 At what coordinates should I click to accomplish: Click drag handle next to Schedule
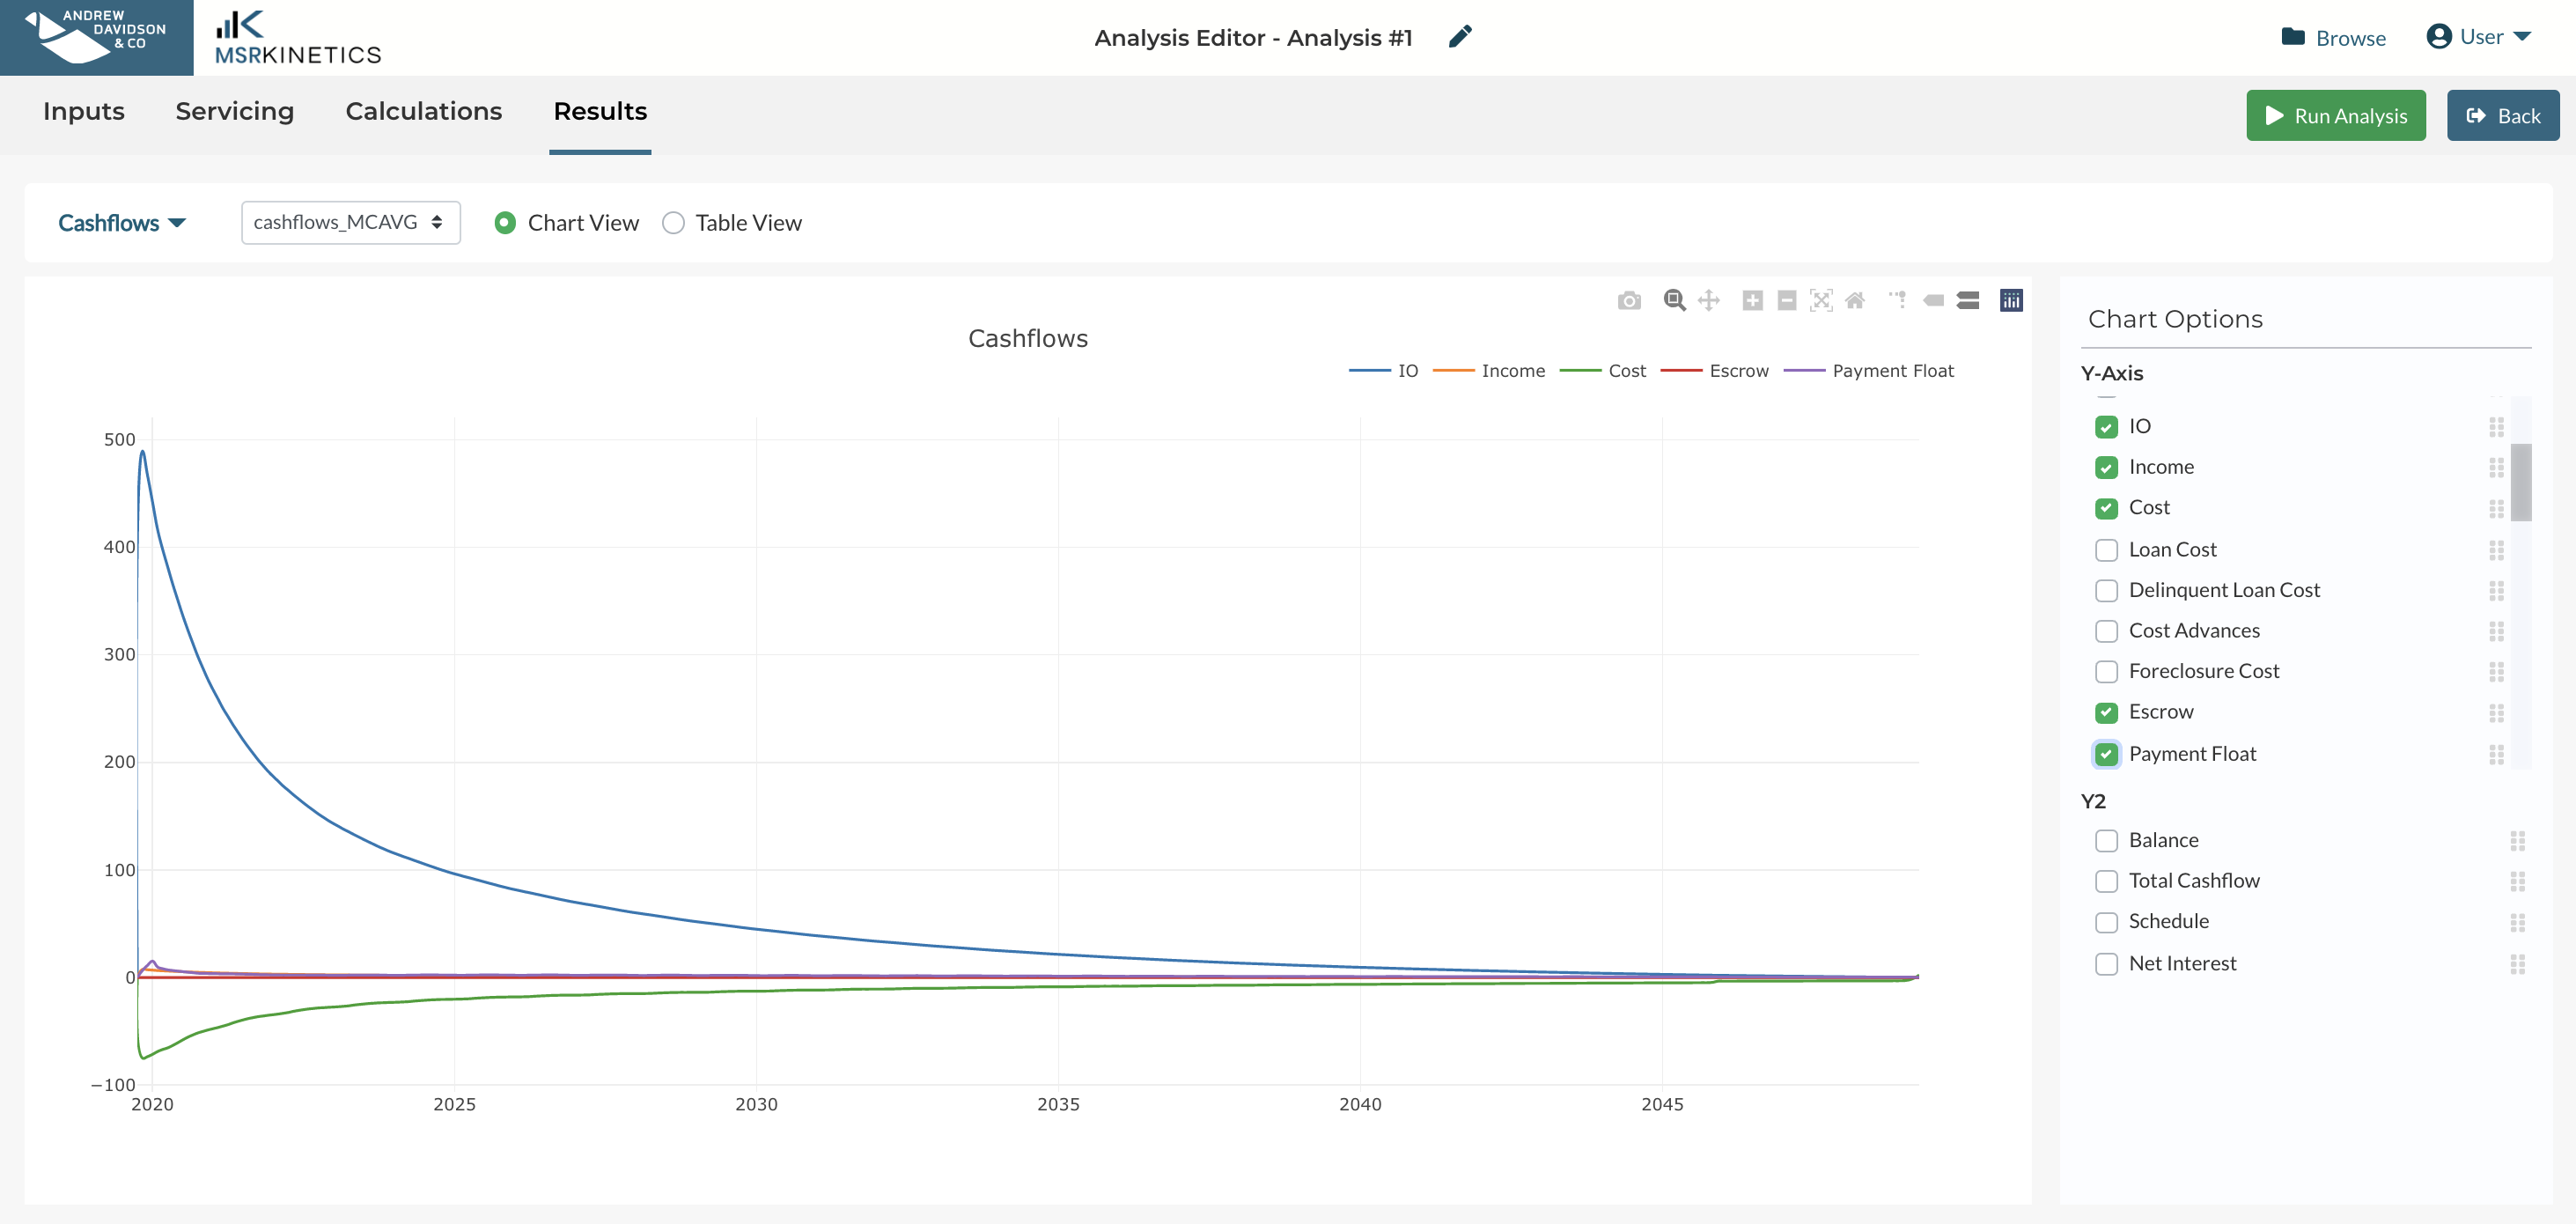coord(2517,922)
